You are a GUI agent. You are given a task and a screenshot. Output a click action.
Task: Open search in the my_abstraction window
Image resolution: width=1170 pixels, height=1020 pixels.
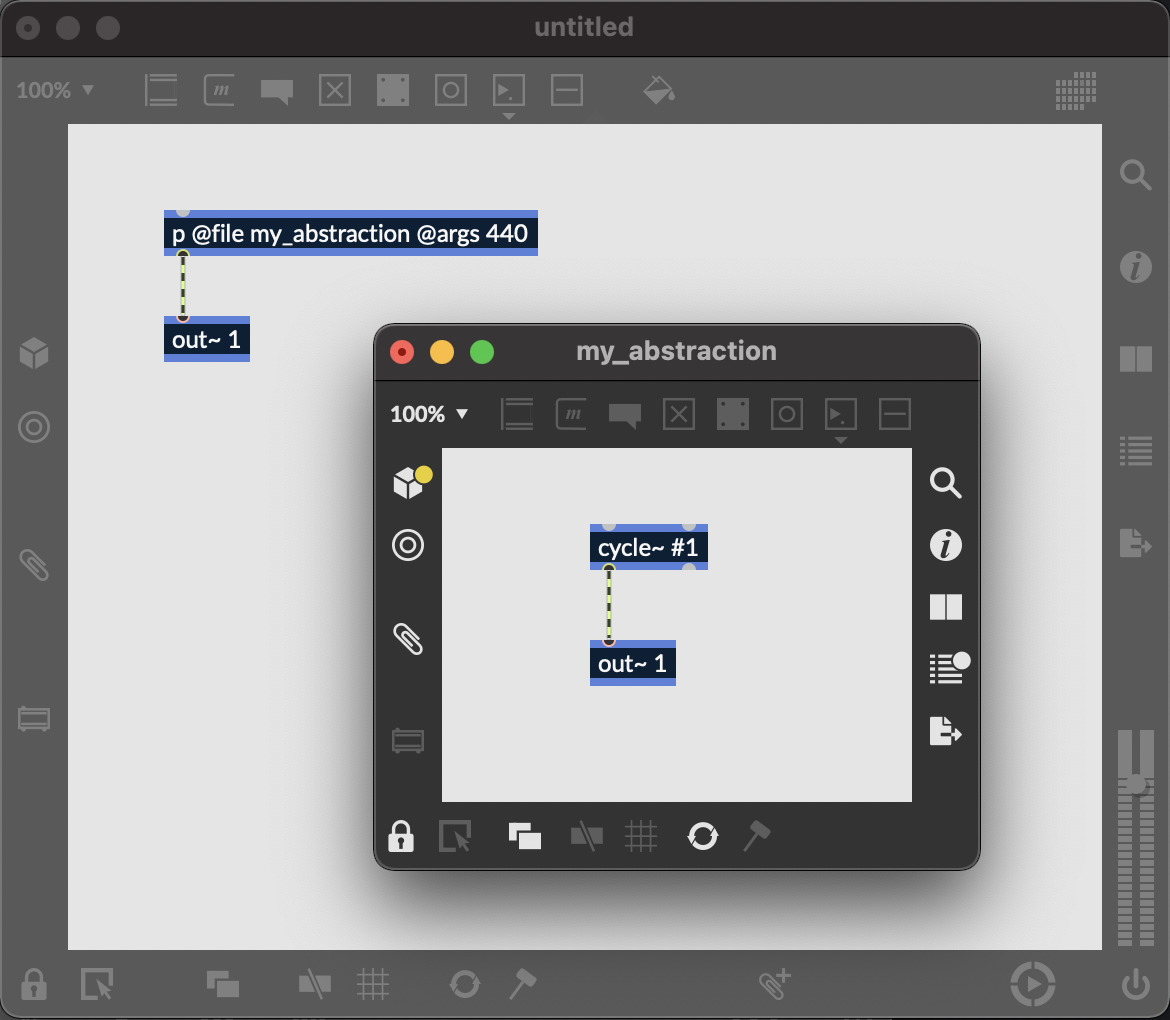[x=945, y=483]
